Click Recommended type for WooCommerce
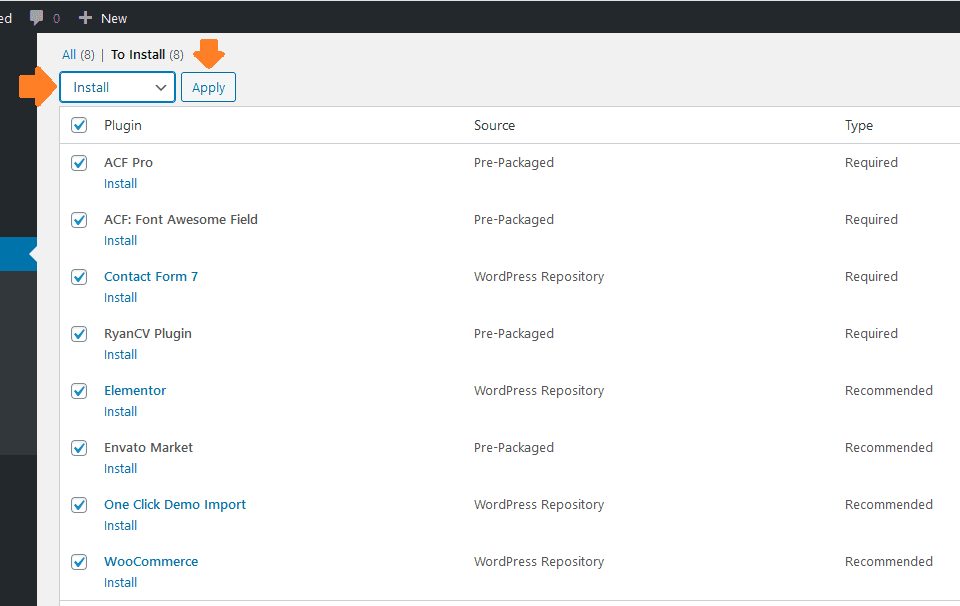The height and width of the screenshot is (606, 960). 889,561
